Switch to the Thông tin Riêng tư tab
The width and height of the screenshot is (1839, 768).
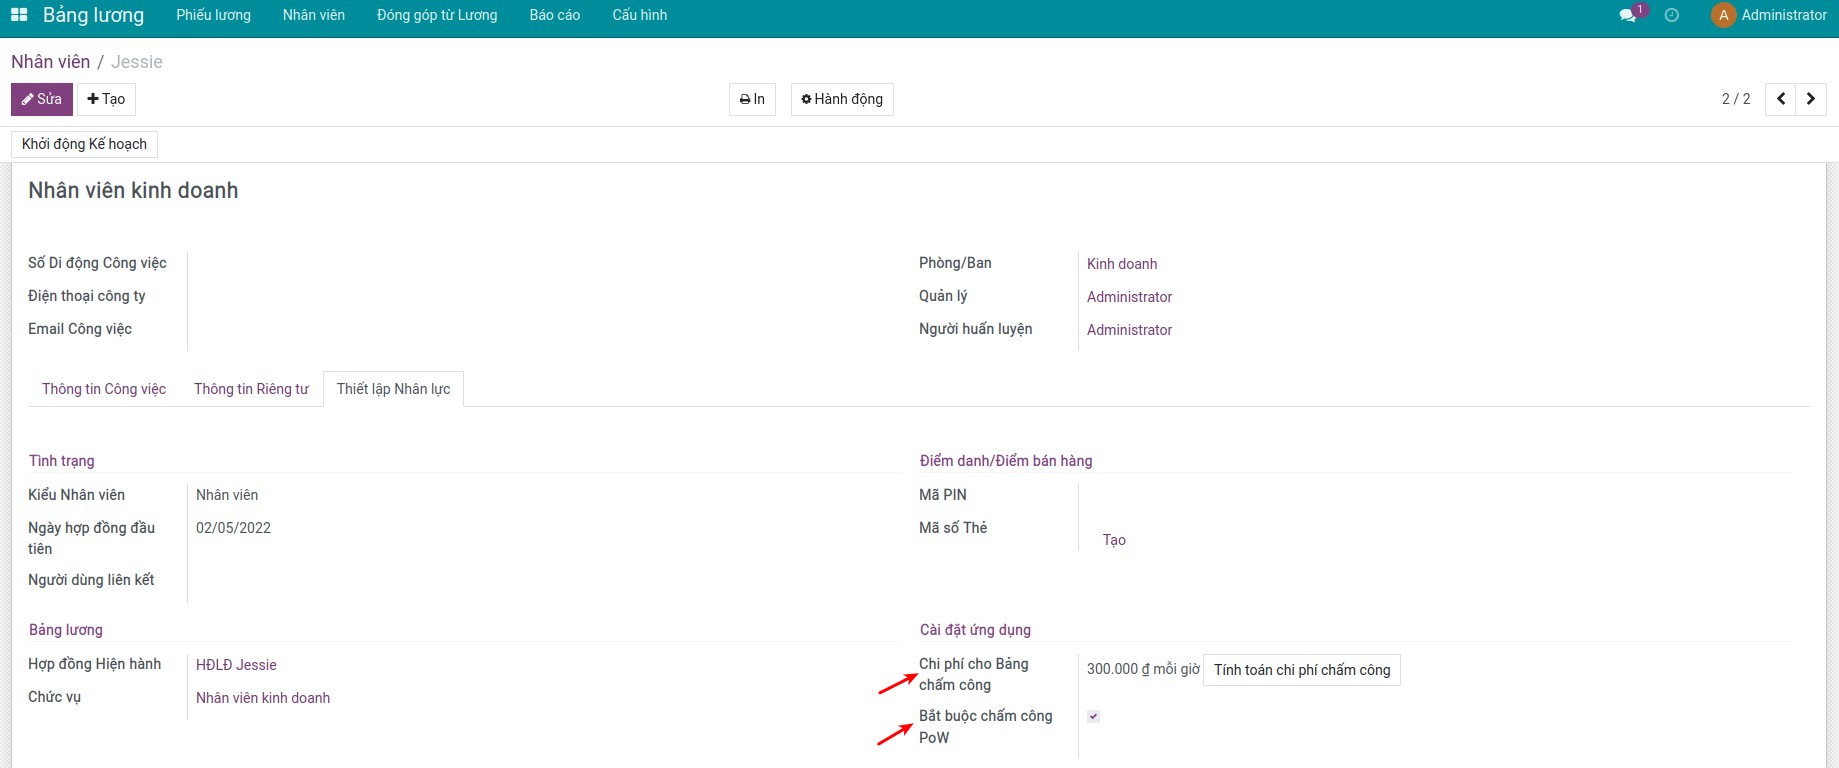[x=251, y=389]
